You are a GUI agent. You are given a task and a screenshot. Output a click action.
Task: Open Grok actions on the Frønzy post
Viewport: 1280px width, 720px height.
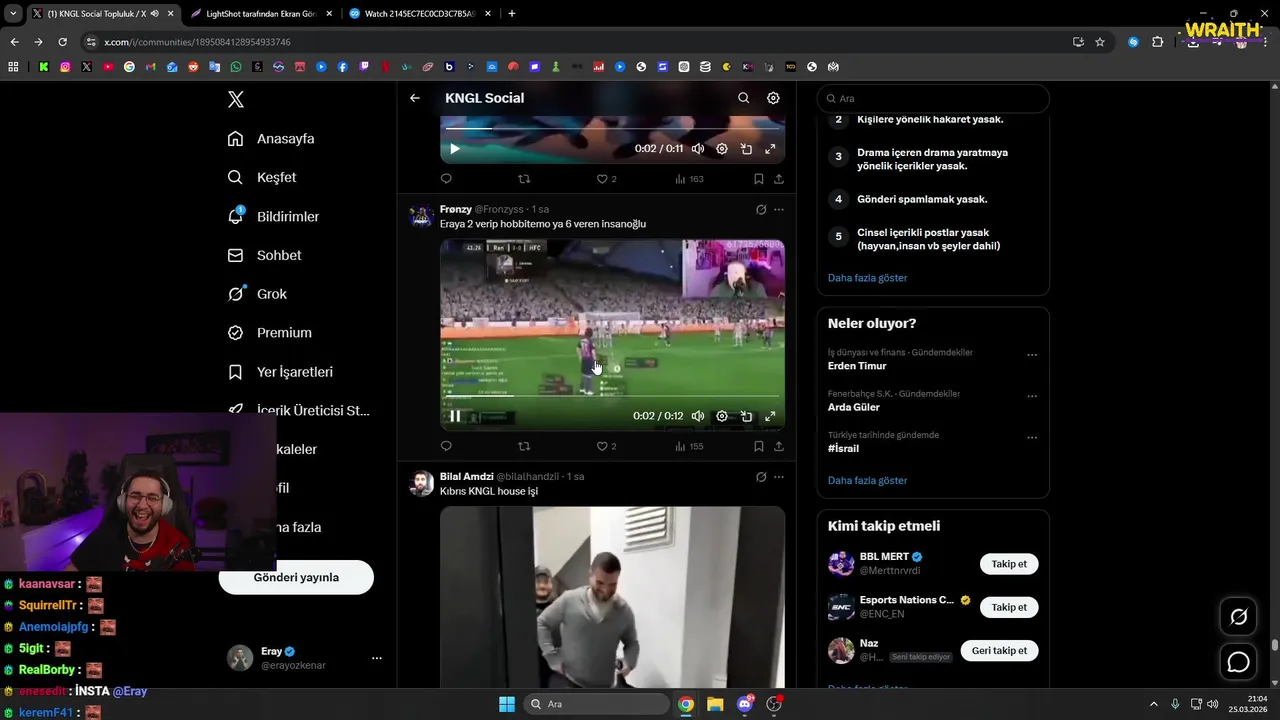pos(761,210)
